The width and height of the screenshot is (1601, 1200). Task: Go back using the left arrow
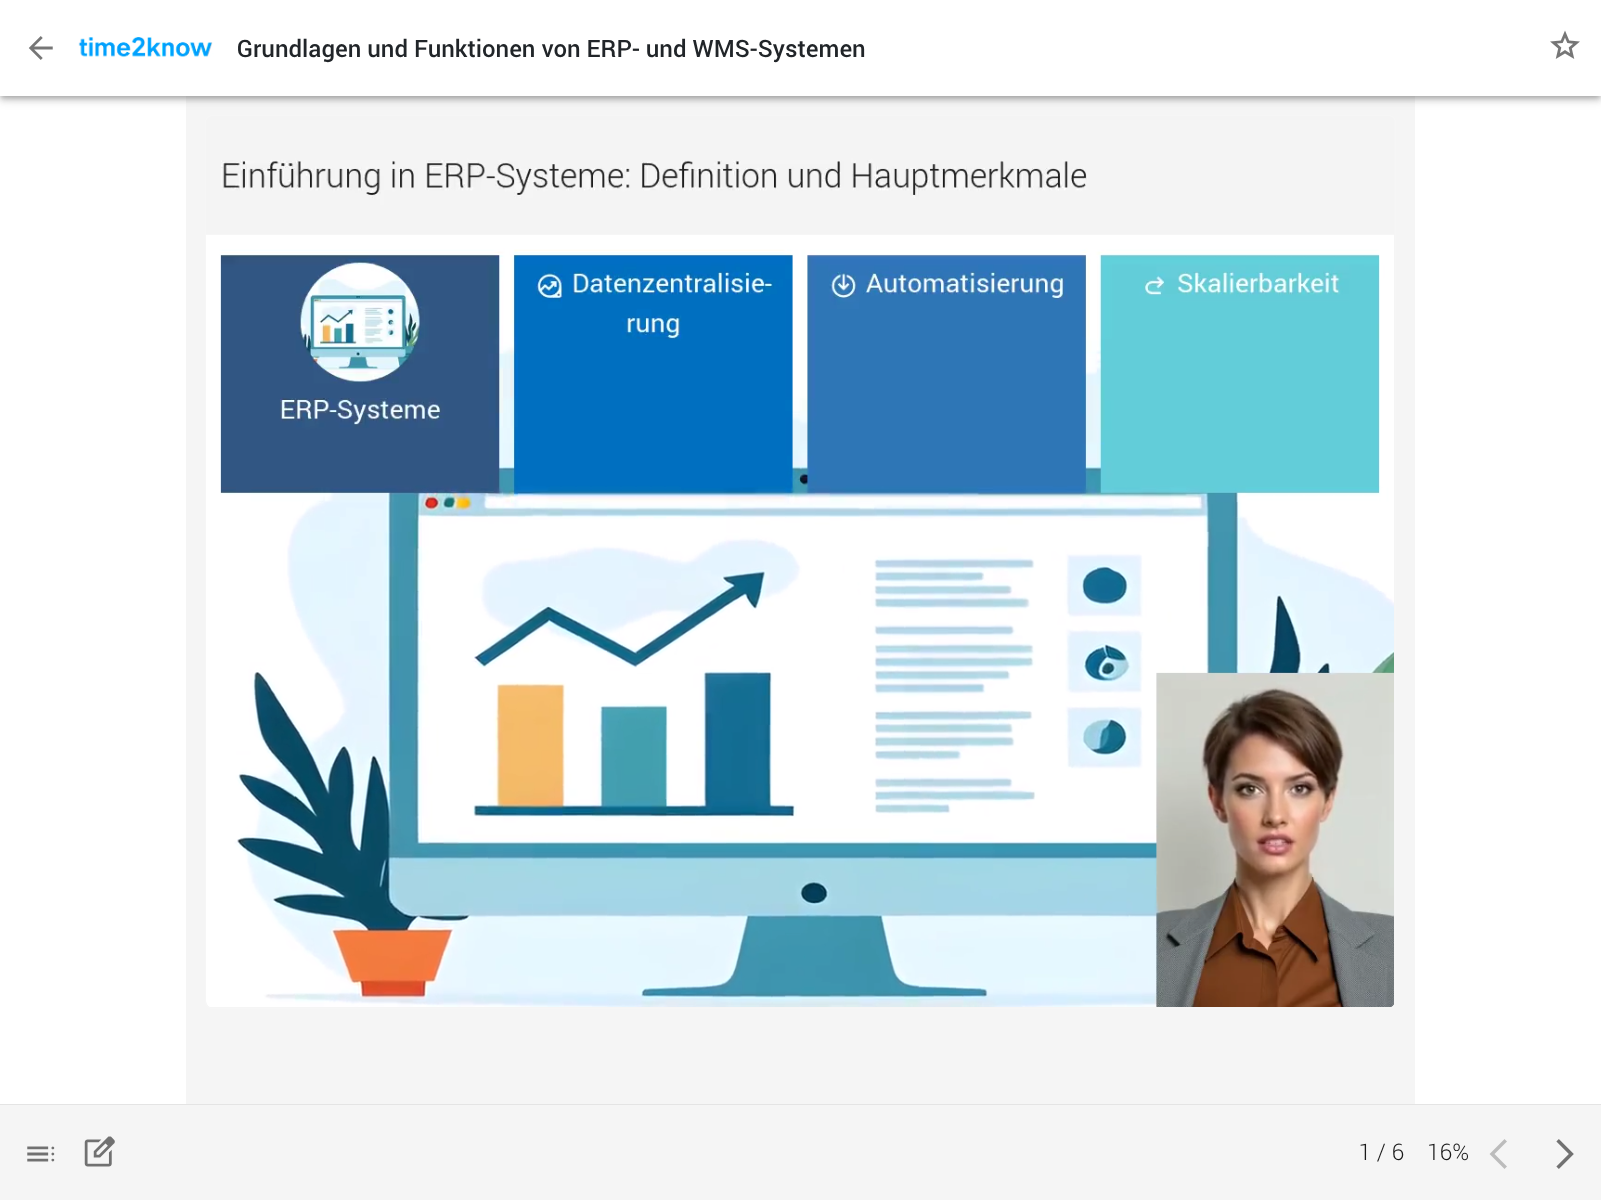click(x=41, y=48)
